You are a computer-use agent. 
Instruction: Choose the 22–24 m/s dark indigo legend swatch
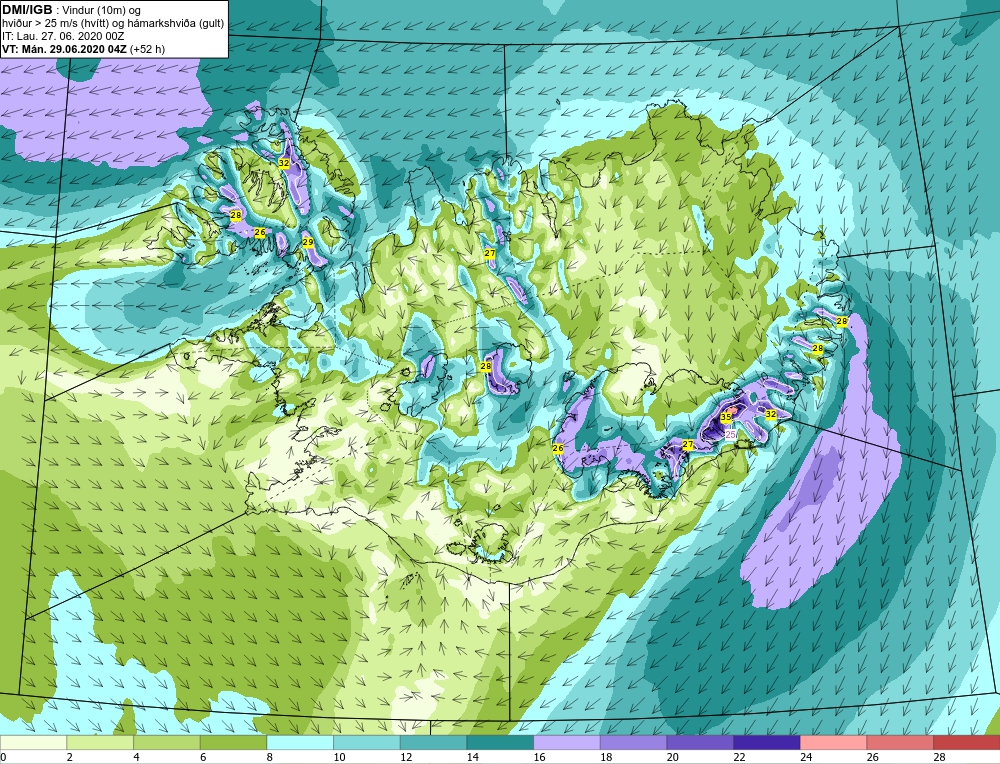click(767, 742)
